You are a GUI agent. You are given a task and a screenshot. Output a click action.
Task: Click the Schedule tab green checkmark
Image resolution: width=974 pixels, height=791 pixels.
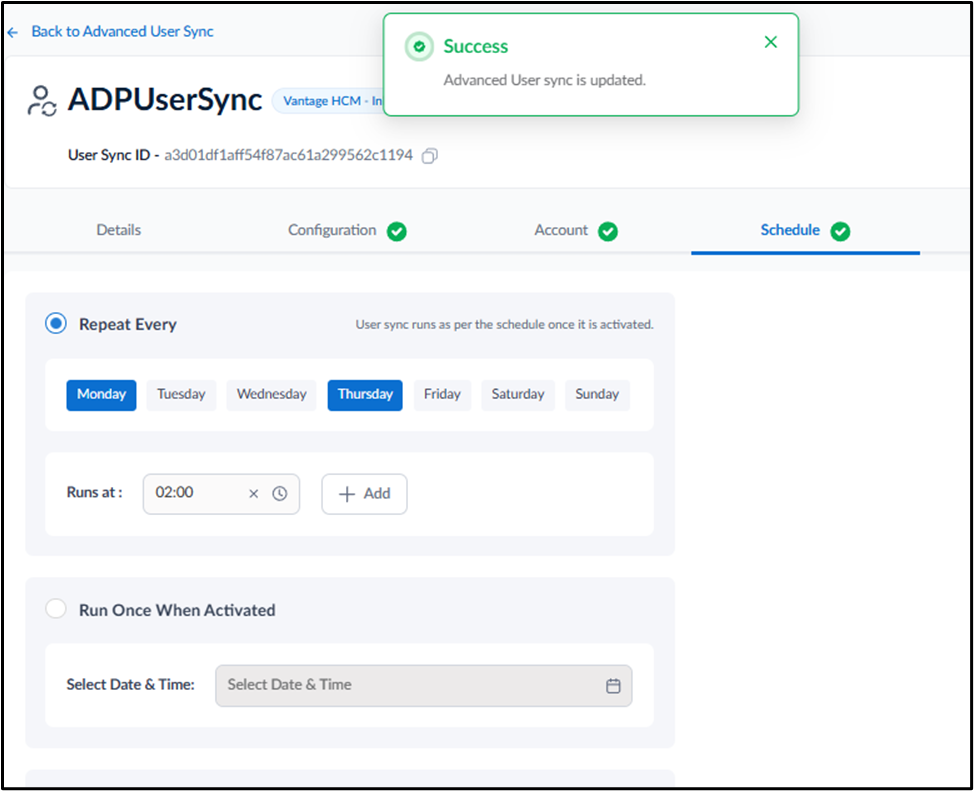coord(840,231)
